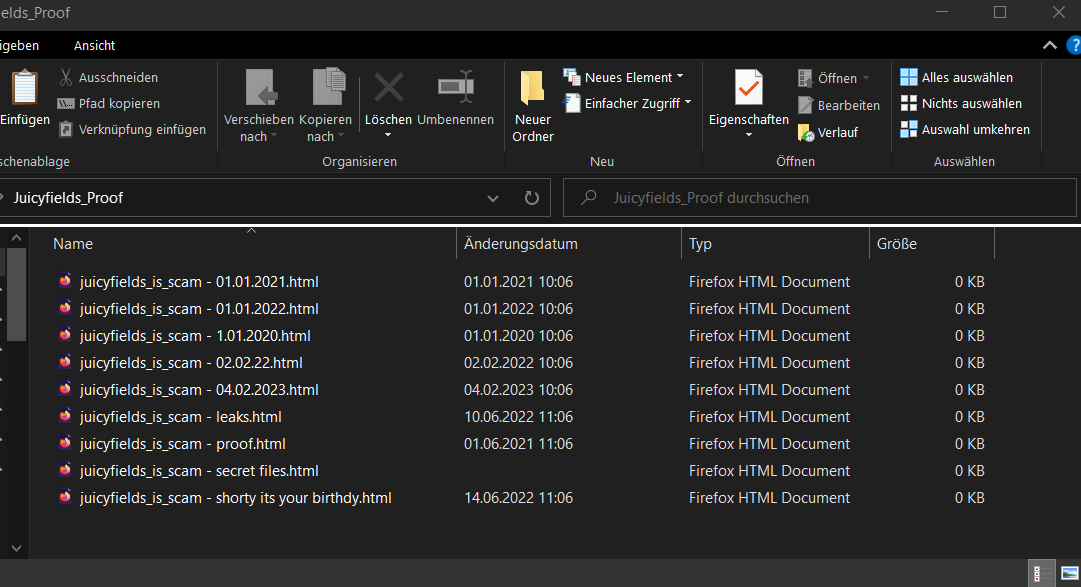This screenshot has height=587, width=1081.
Task: Select file juicyfields_is_scam - 02.02.22.html
Action: tap(191, 362)
